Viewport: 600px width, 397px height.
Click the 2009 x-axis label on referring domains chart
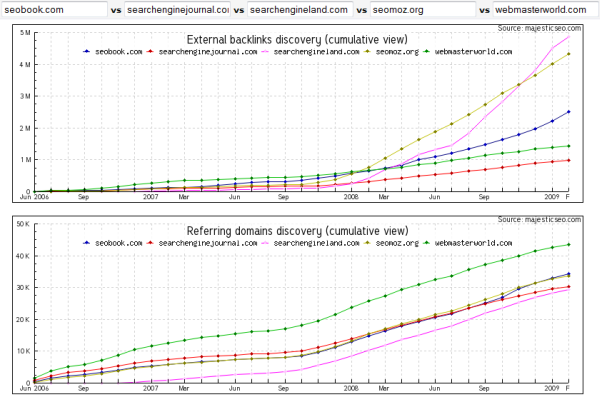tap(552, 388)
